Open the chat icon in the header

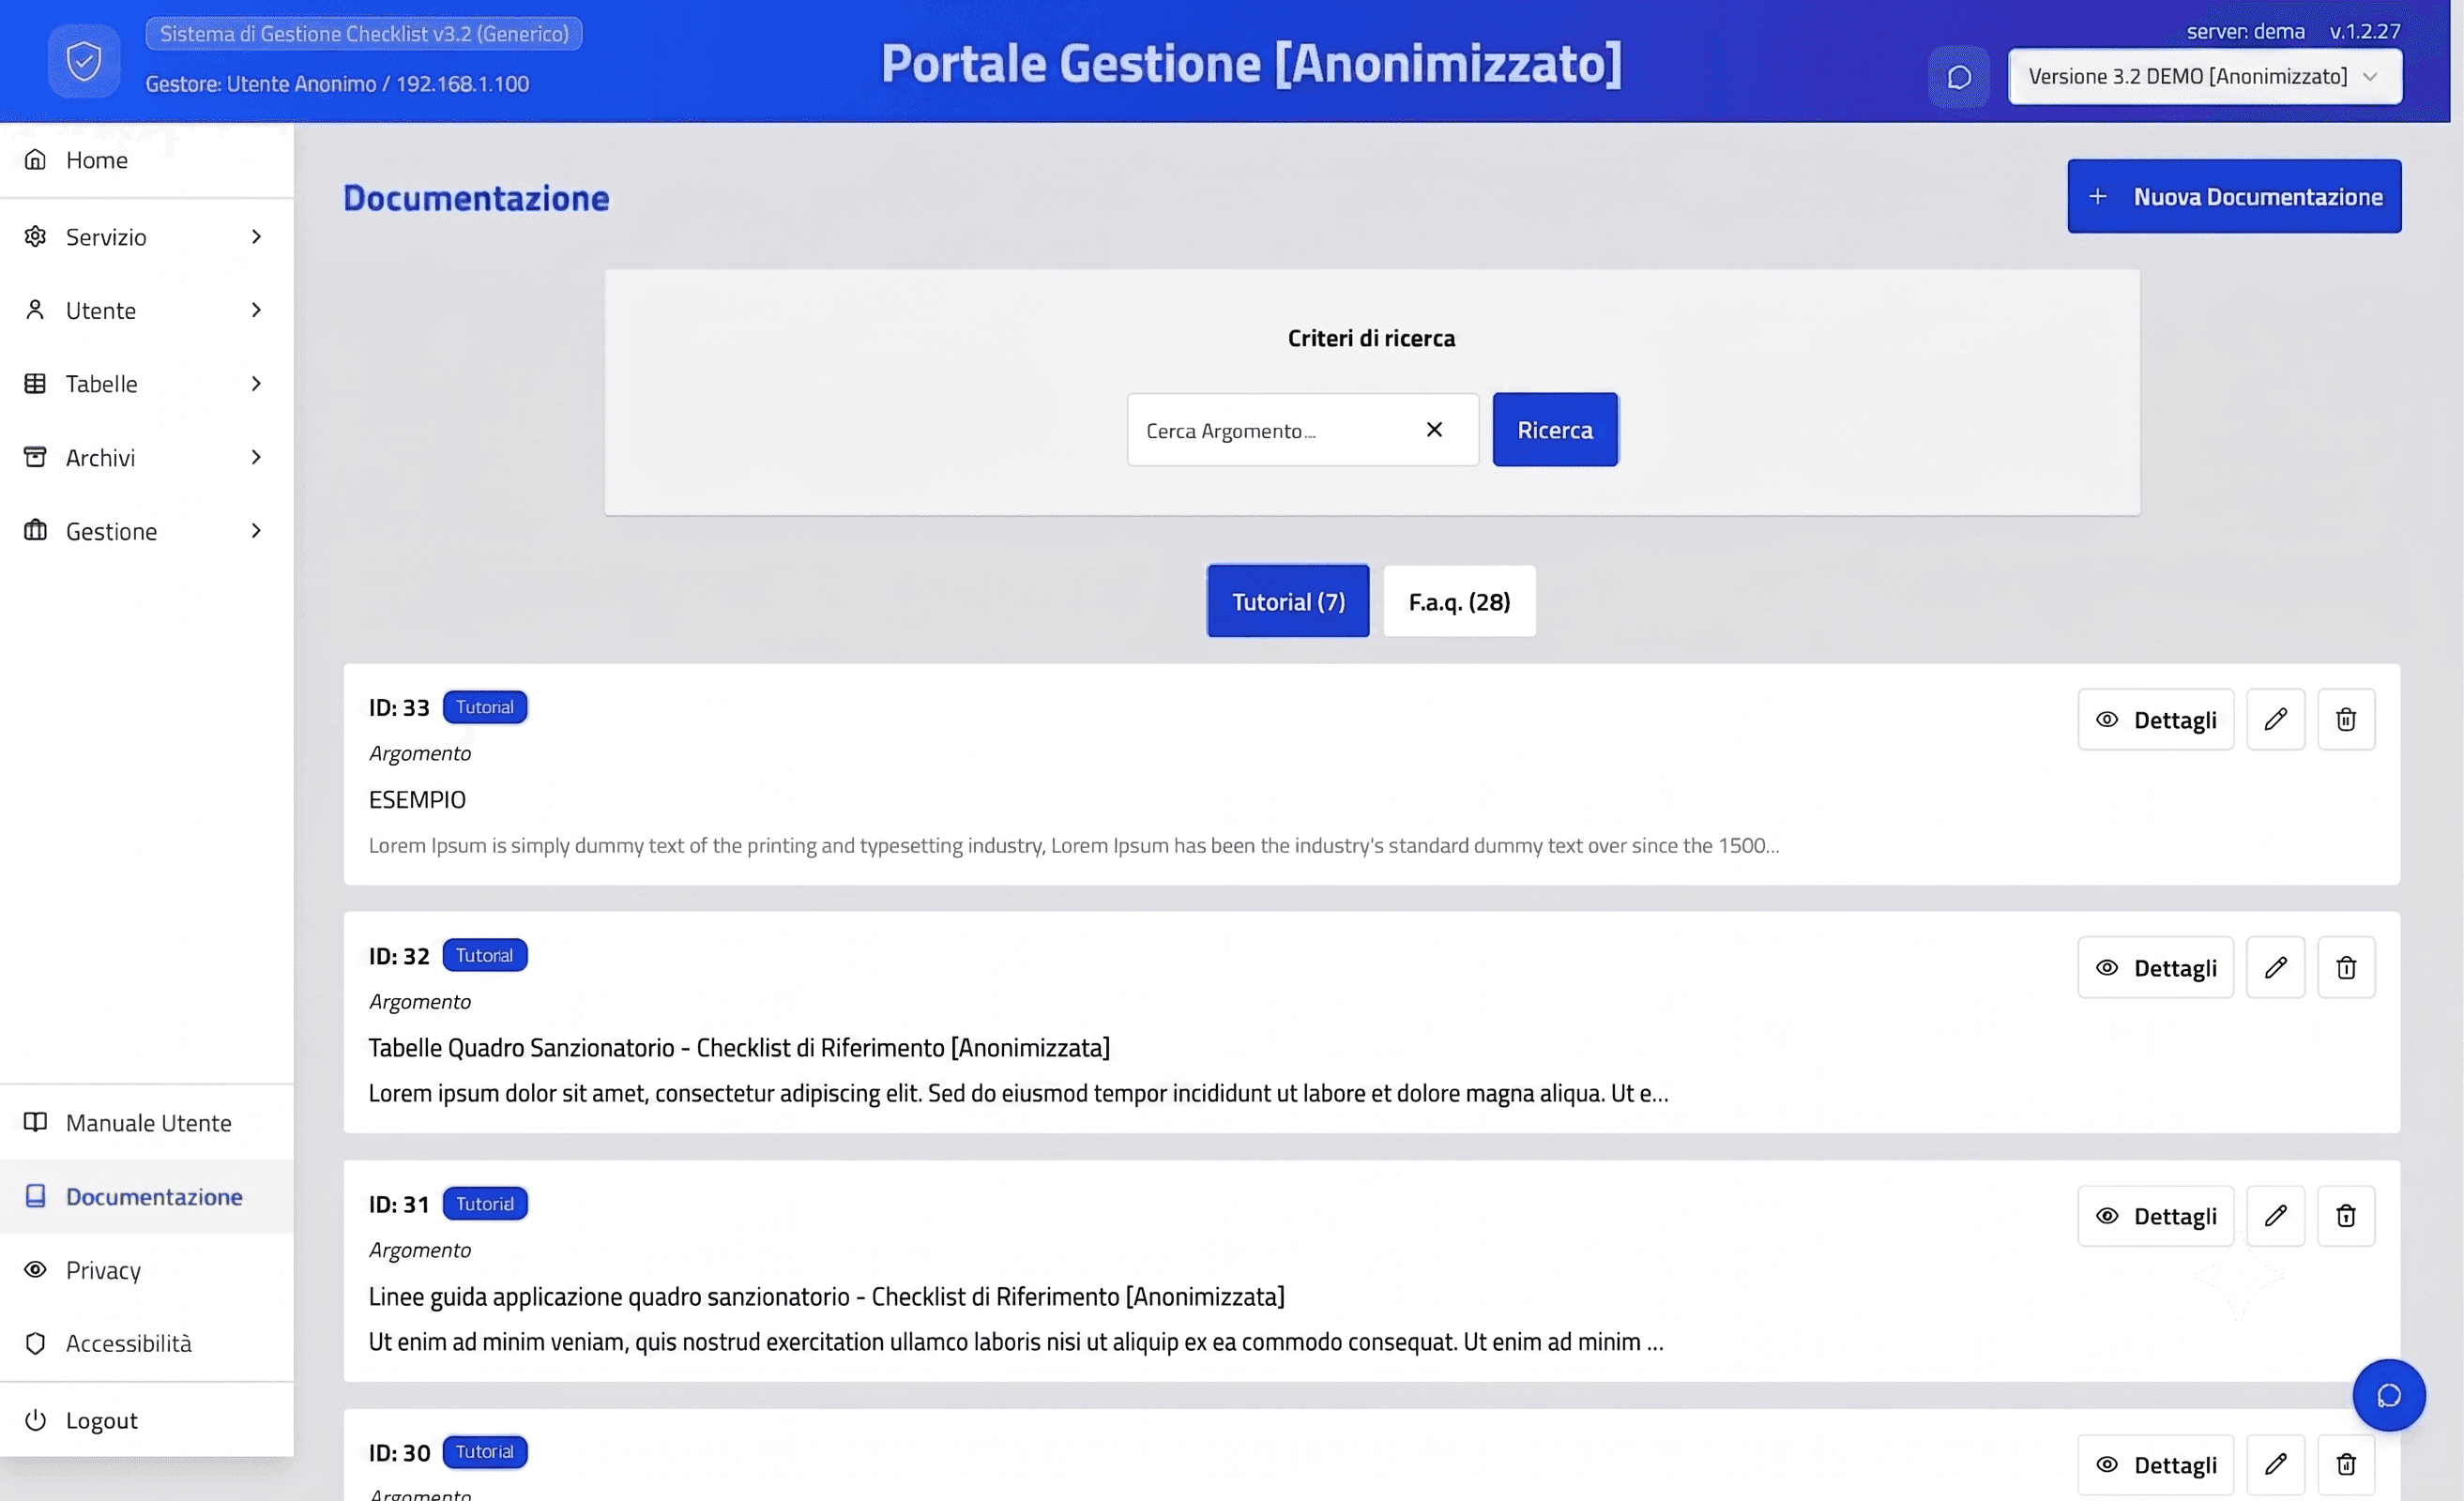1959,77
